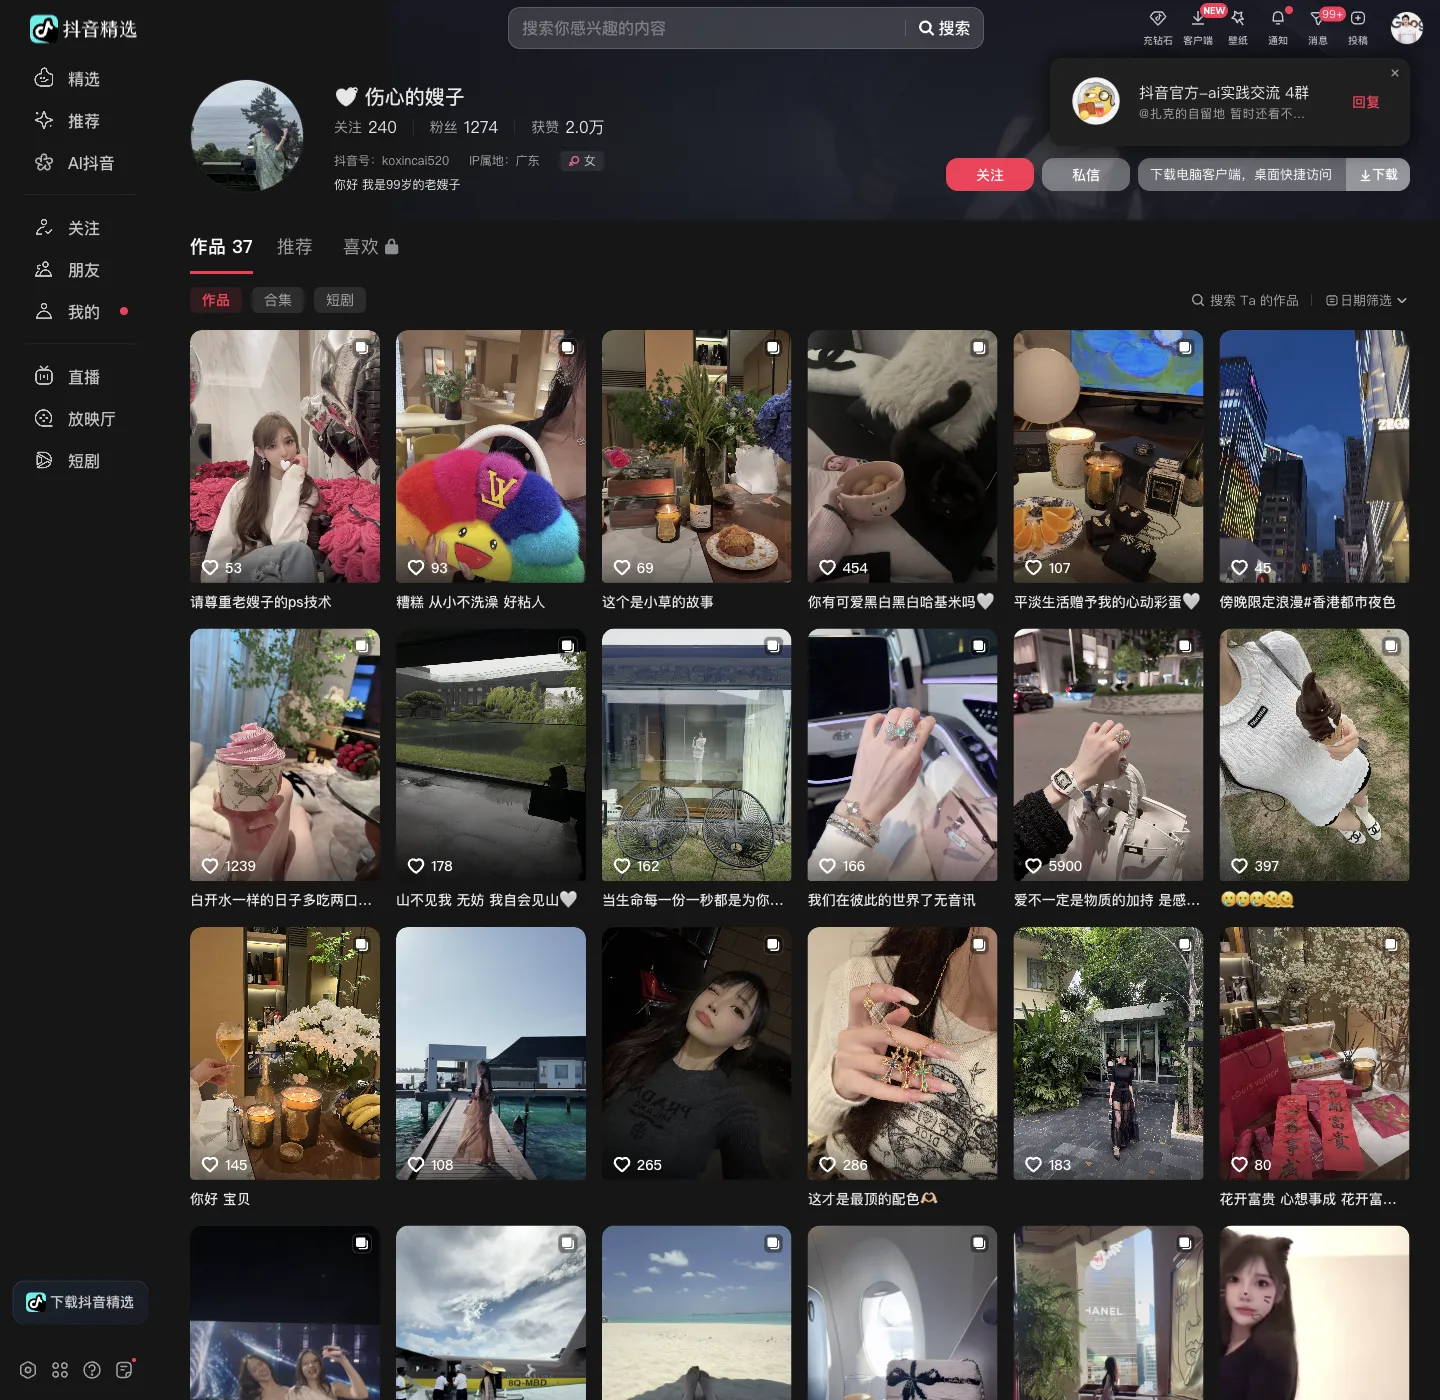The height and width of the screenshot is (1400, 1440).
Task: Switch to the profile 推荐 tab
Action: (295, 247)
